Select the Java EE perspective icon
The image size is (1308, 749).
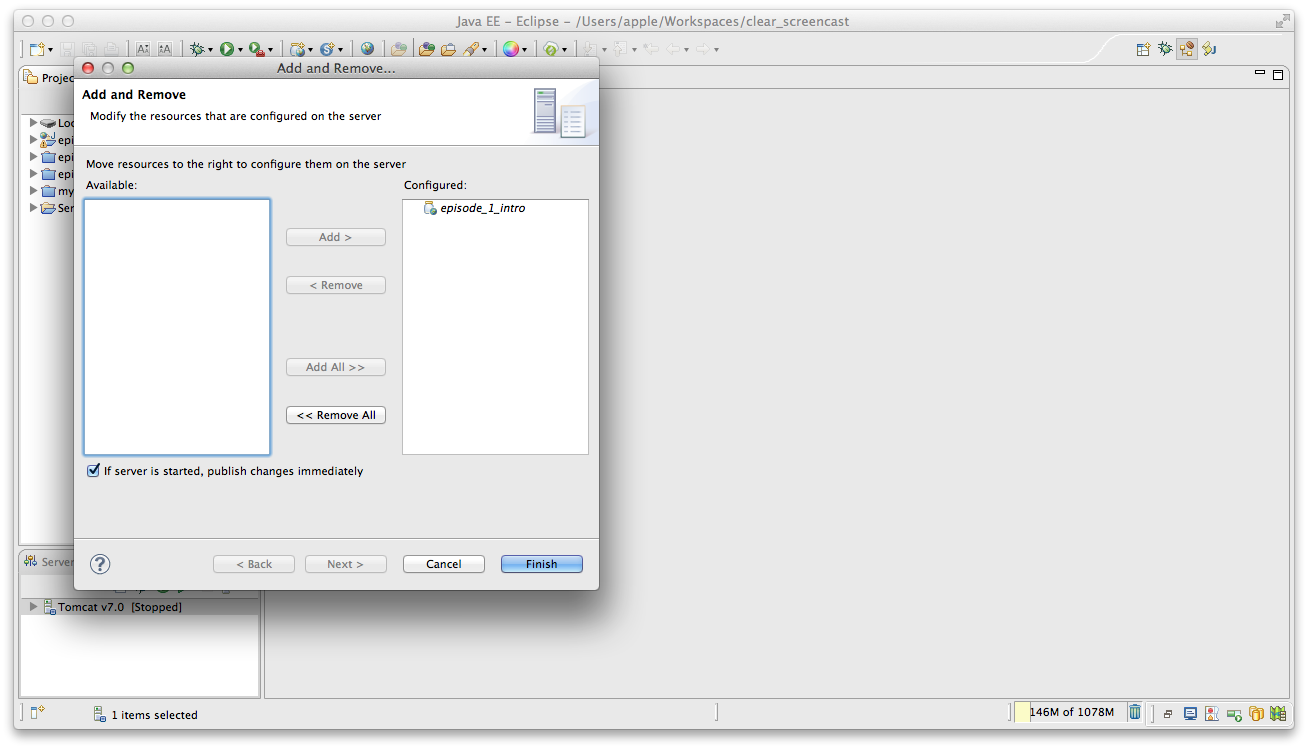1187,49
